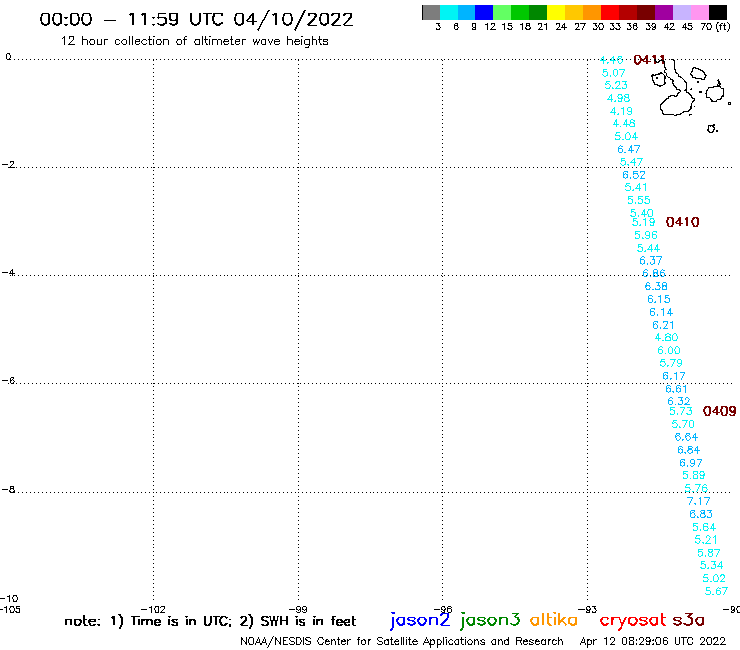Screen dimensions: 740x650
Task: Click the '-99' longitude axis label
Action: tap(298, 609)
